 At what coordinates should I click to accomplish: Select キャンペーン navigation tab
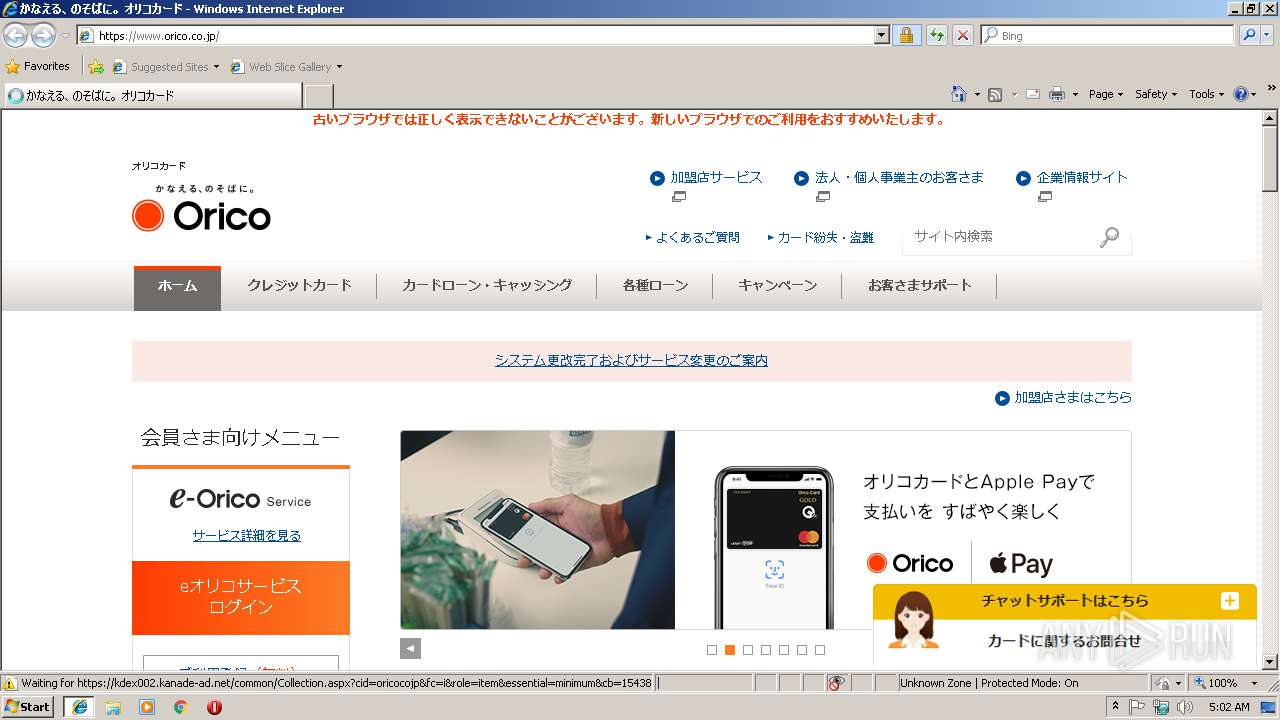pos(777,286)
